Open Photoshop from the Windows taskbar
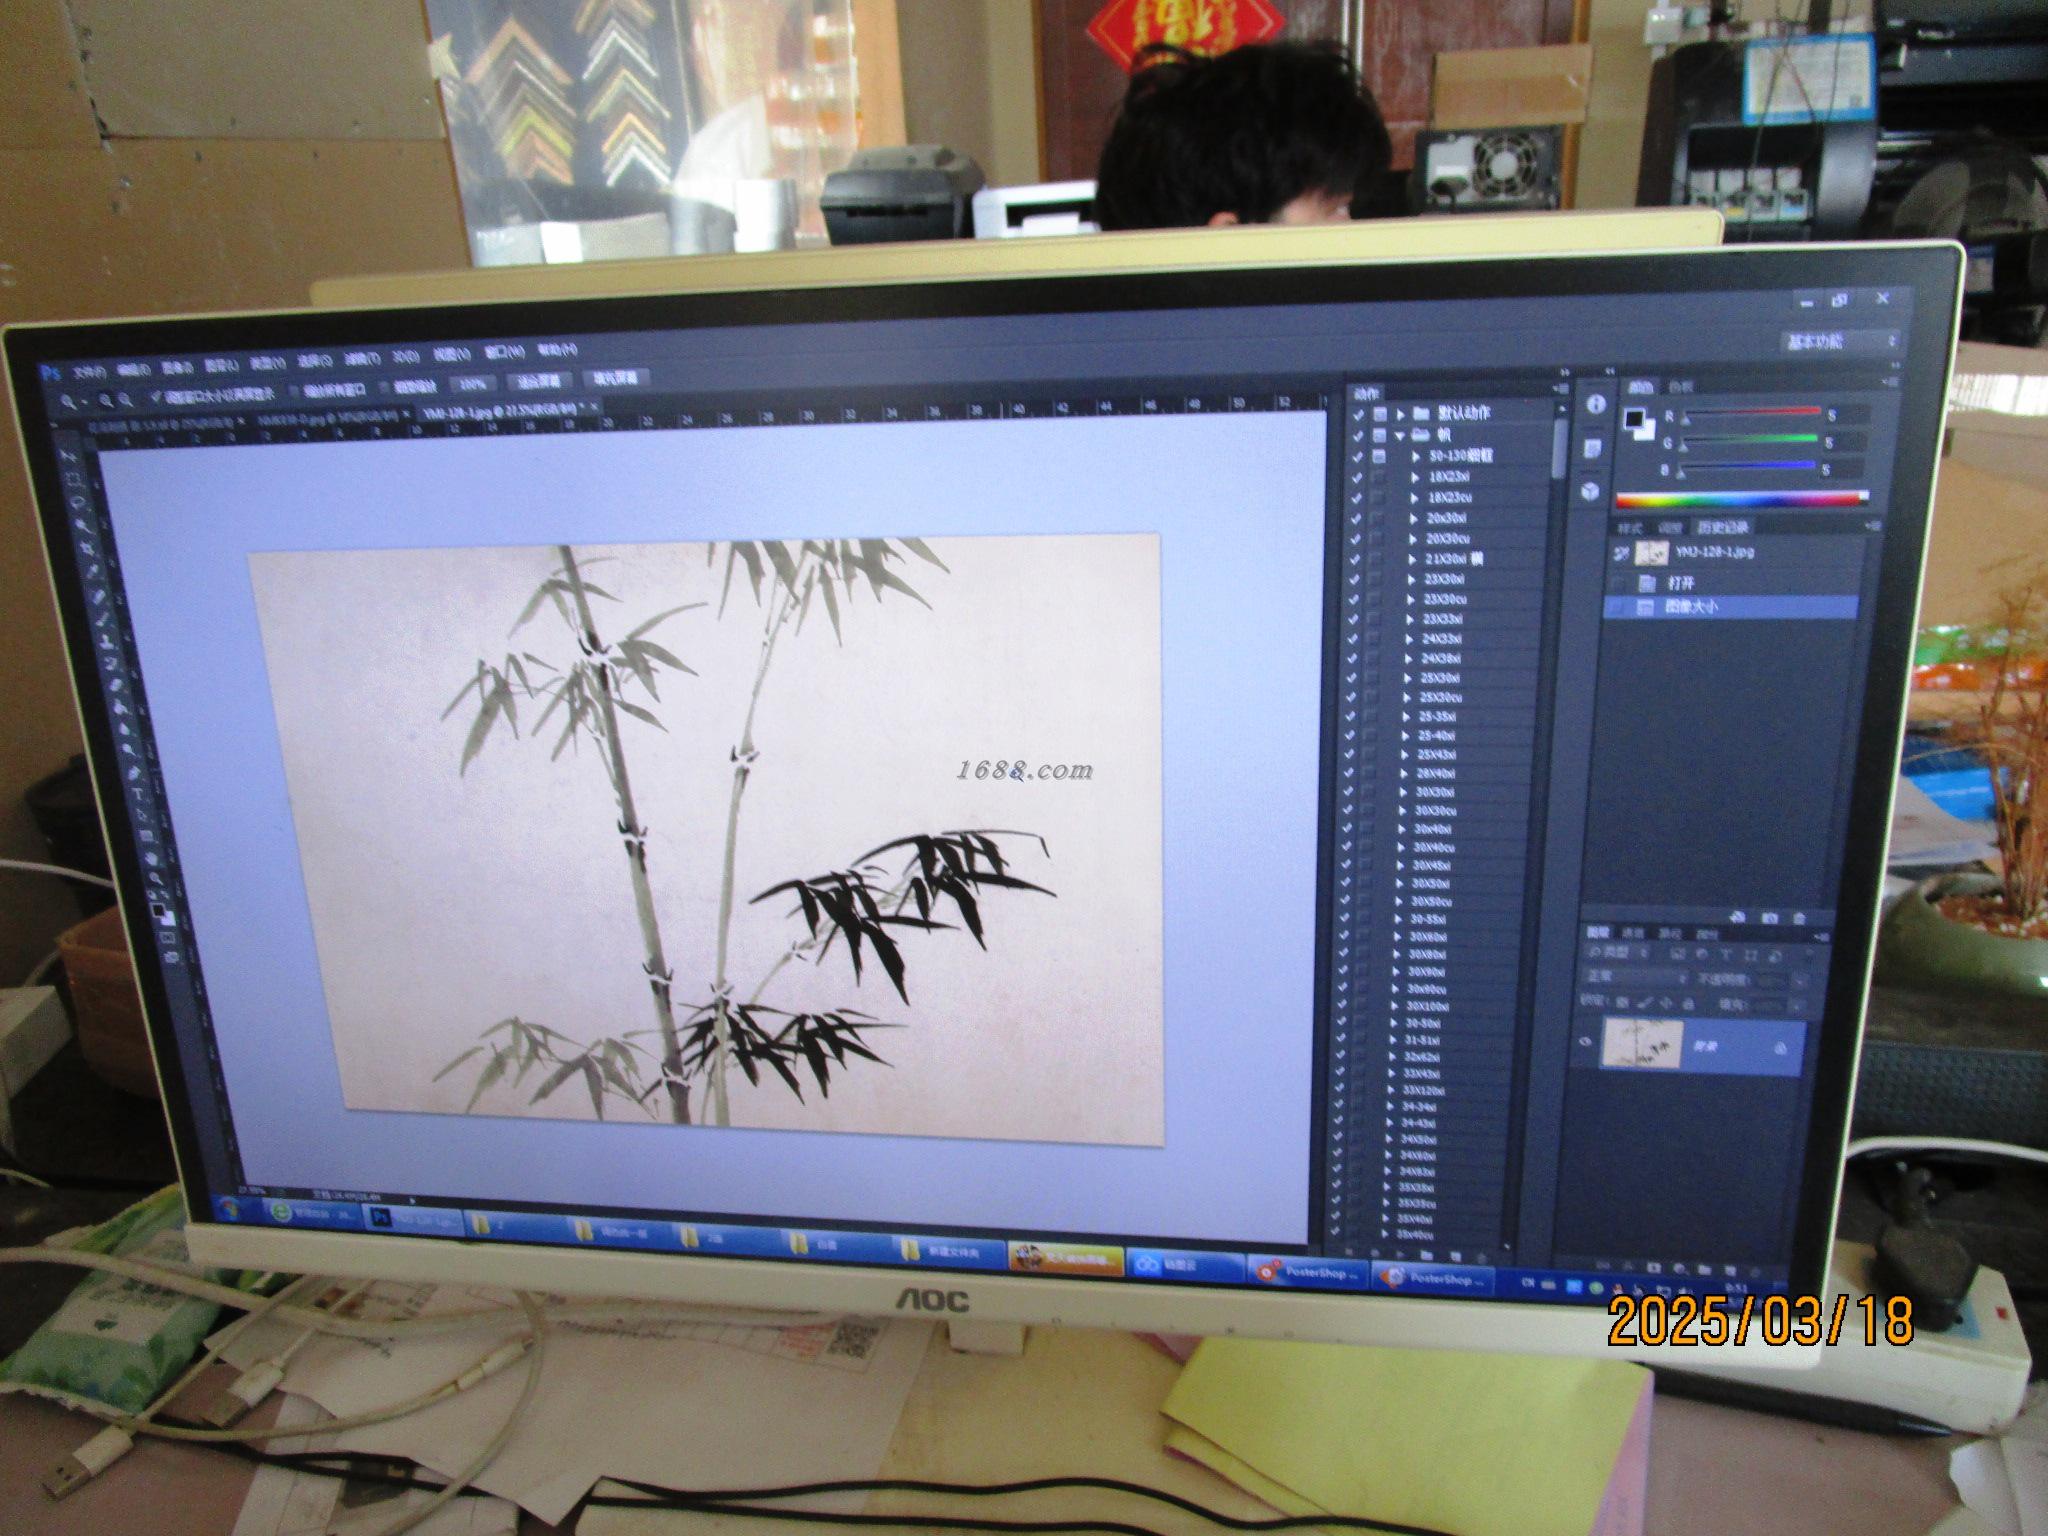The image size is (2048, 1536). click(412, 1220)
